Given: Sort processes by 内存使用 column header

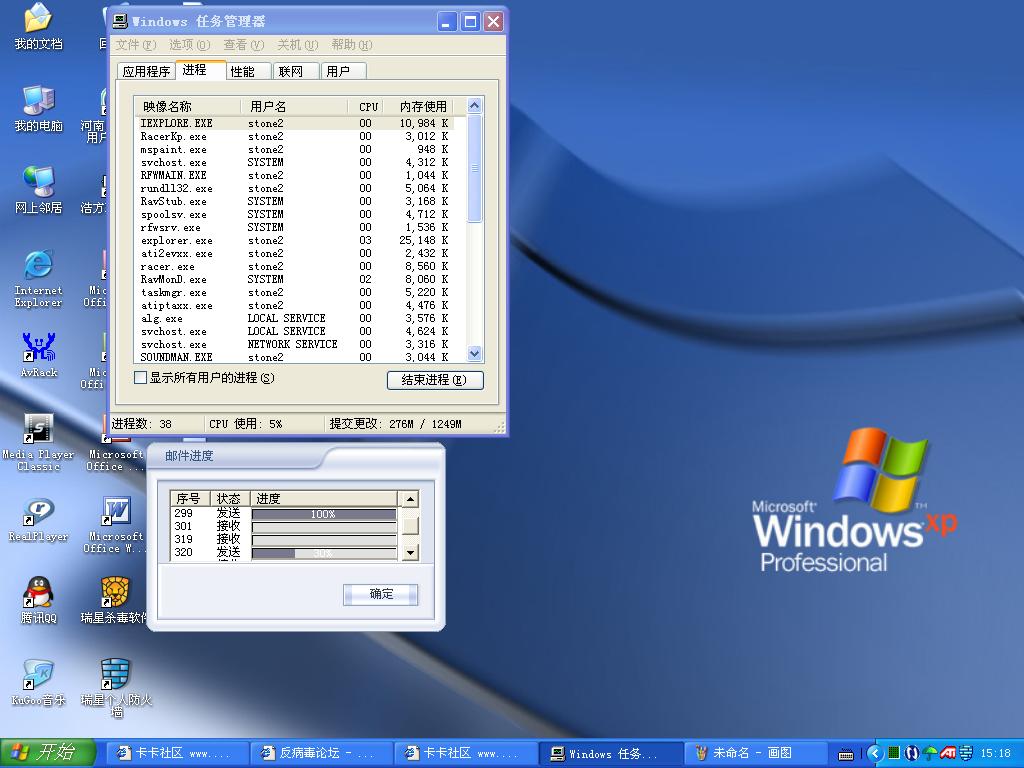Looking at the screenshot, I should tap(422, 106).
